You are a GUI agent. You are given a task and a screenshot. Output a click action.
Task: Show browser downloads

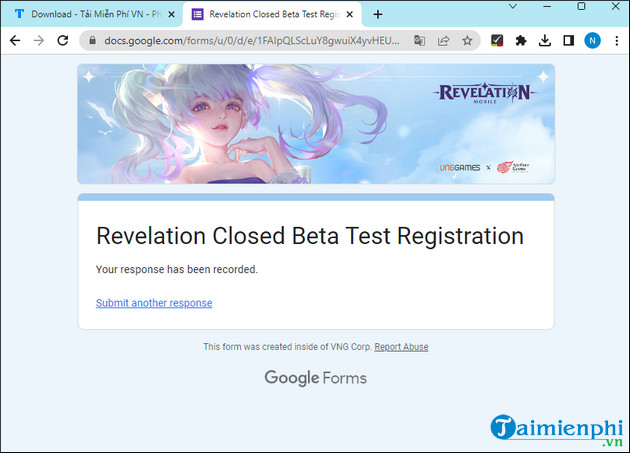click(544, 41)
